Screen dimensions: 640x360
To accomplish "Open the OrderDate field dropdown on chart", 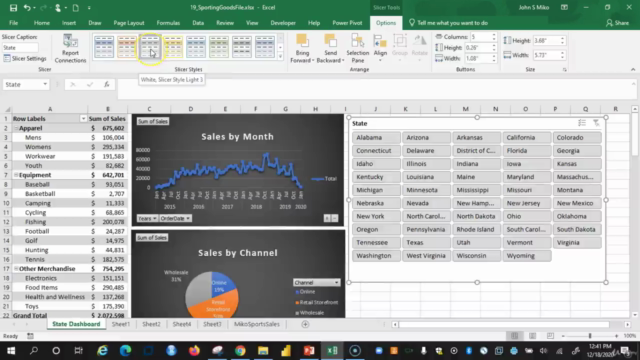I will 175,218.
